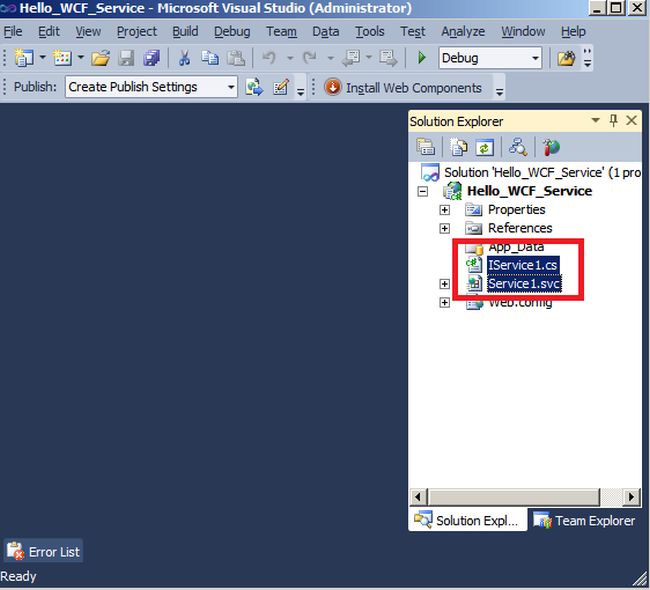
Task: Open the View menu
Action: pyautogui.click(x=88, y=32)
